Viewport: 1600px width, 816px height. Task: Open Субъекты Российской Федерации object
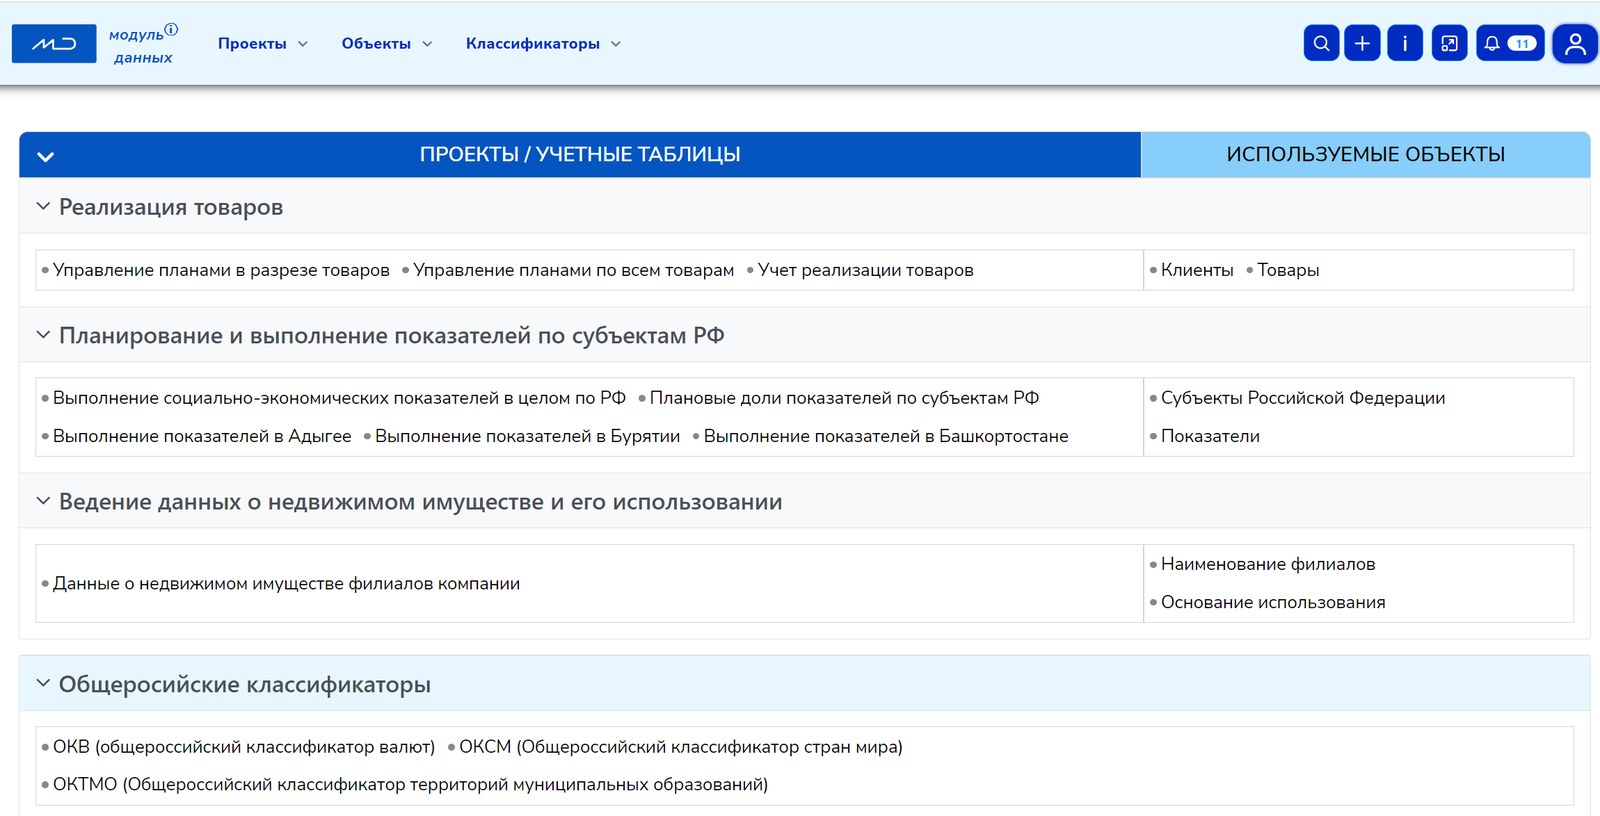point(1303,398)
